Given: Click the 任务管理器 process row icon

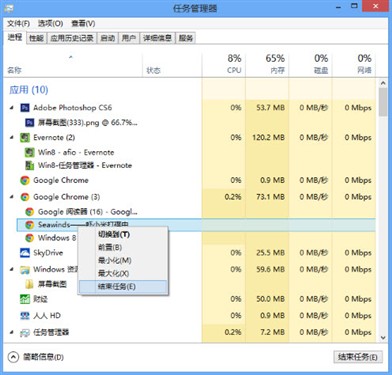Looking at the screenshot, I should pos(25,332).
